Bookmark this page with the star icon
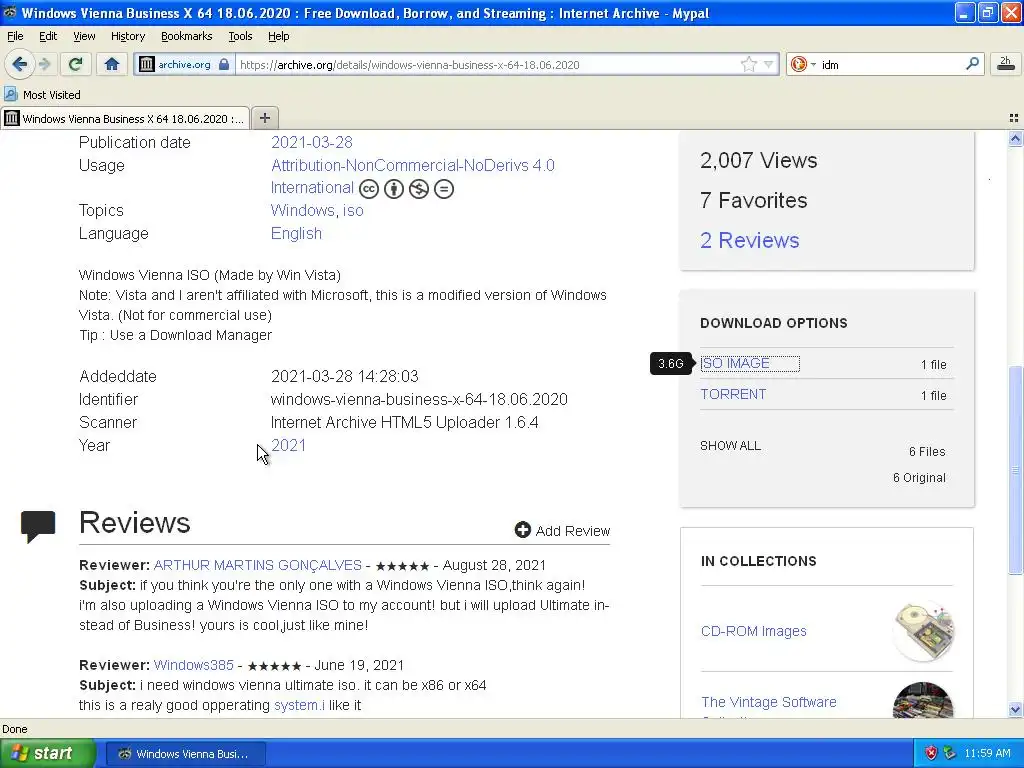 click(x=748, y=64)
